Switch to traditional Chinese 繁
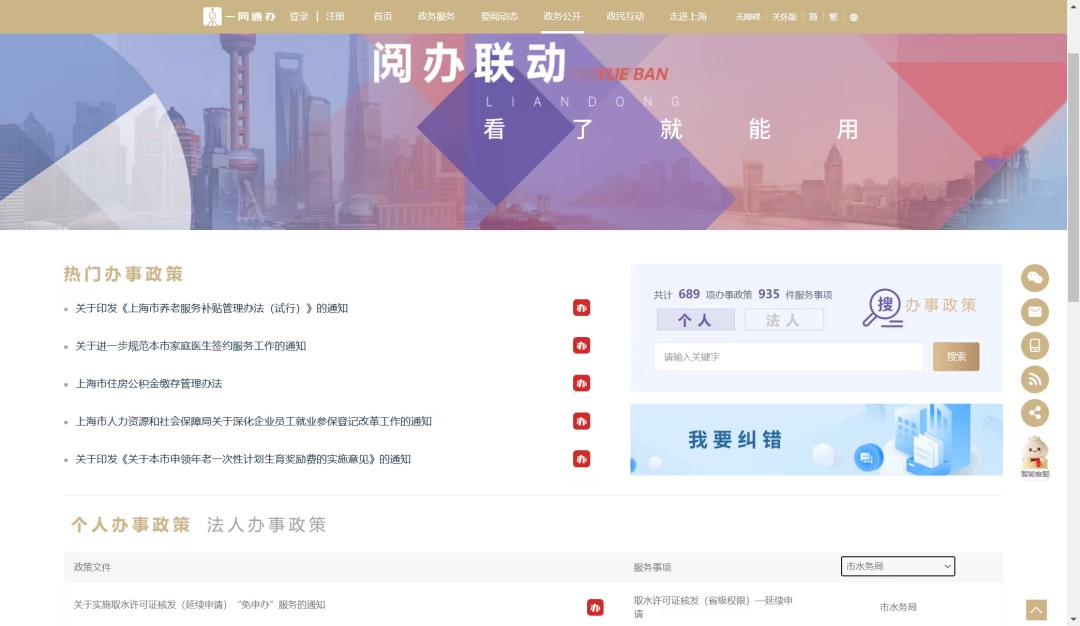This screenshot has width=1080, height=626. (x=833, y=17)
